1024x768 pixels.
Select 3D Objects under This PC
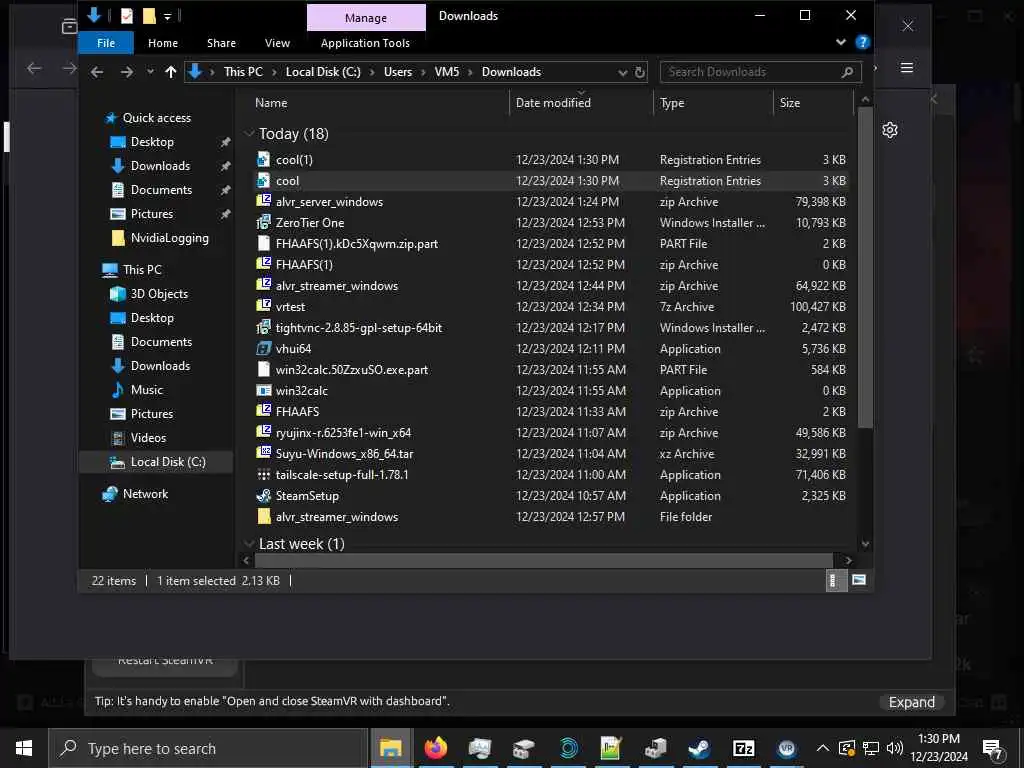tap(159, 294)
